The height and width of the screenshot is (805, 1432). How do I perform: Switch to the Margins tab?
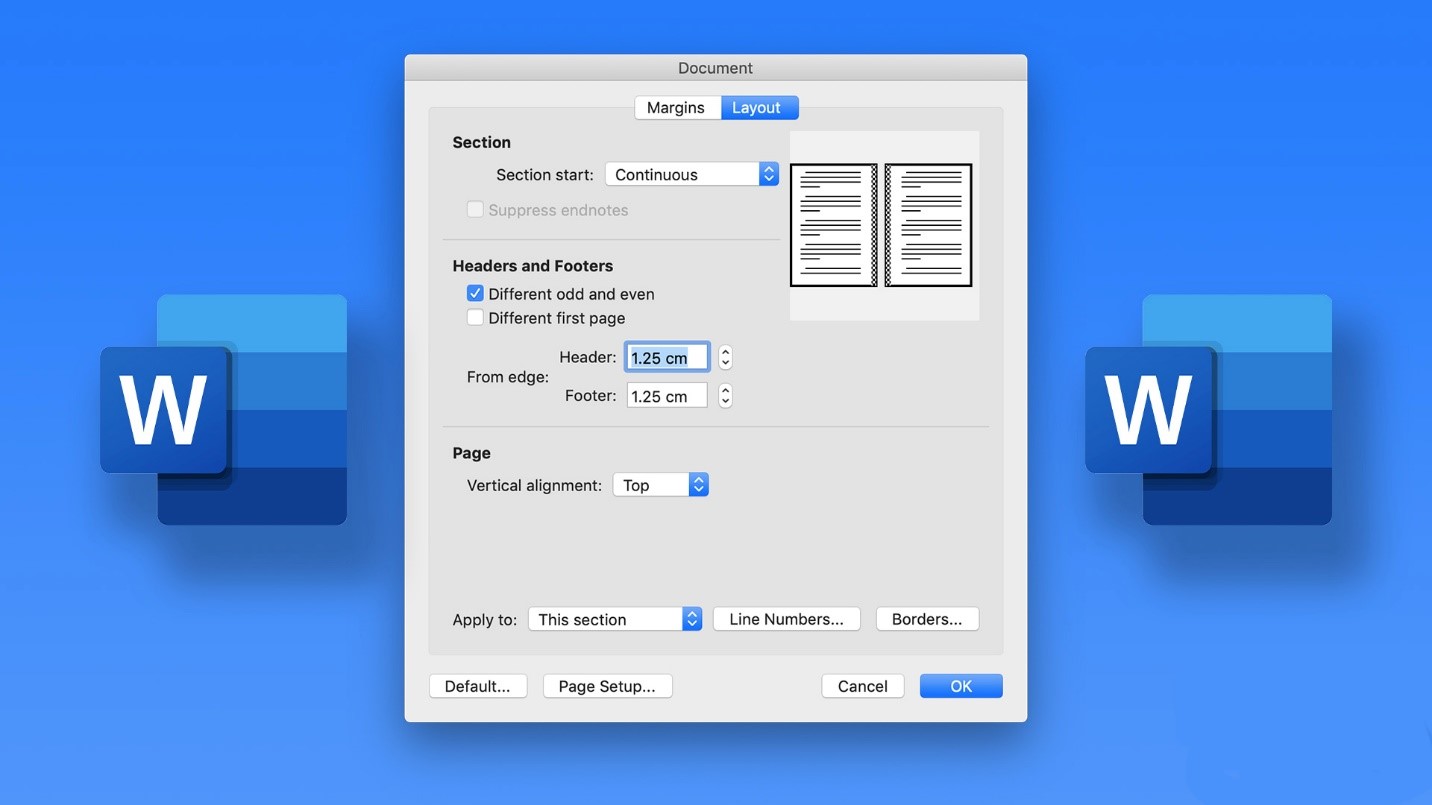point(677,108)
